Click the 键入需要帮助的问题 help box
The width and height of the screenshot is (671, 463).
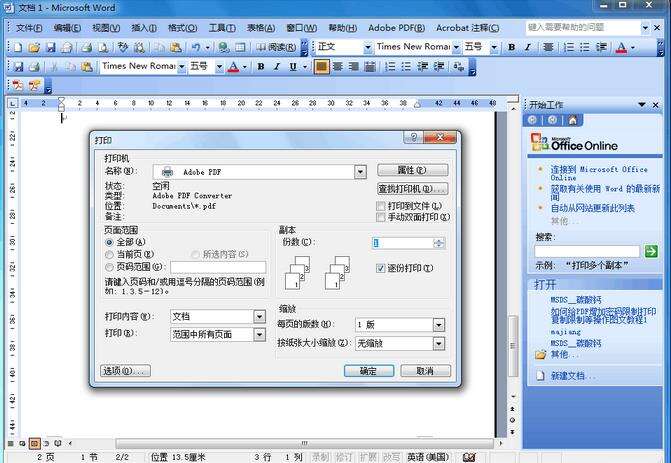583,28
